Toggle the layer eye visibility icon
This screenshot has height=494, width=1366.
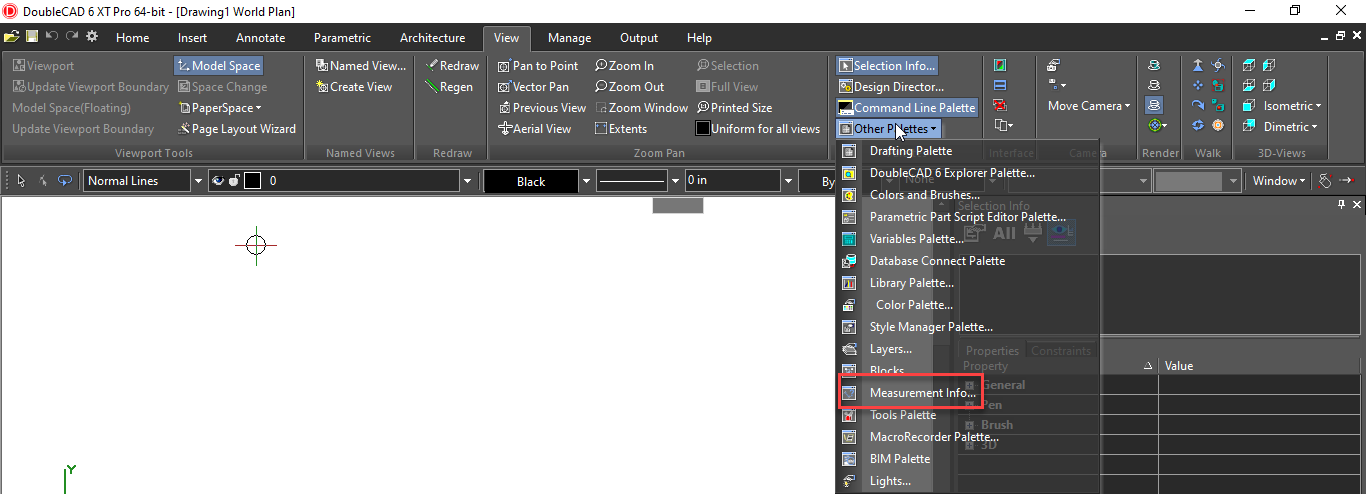pos(217,181)
